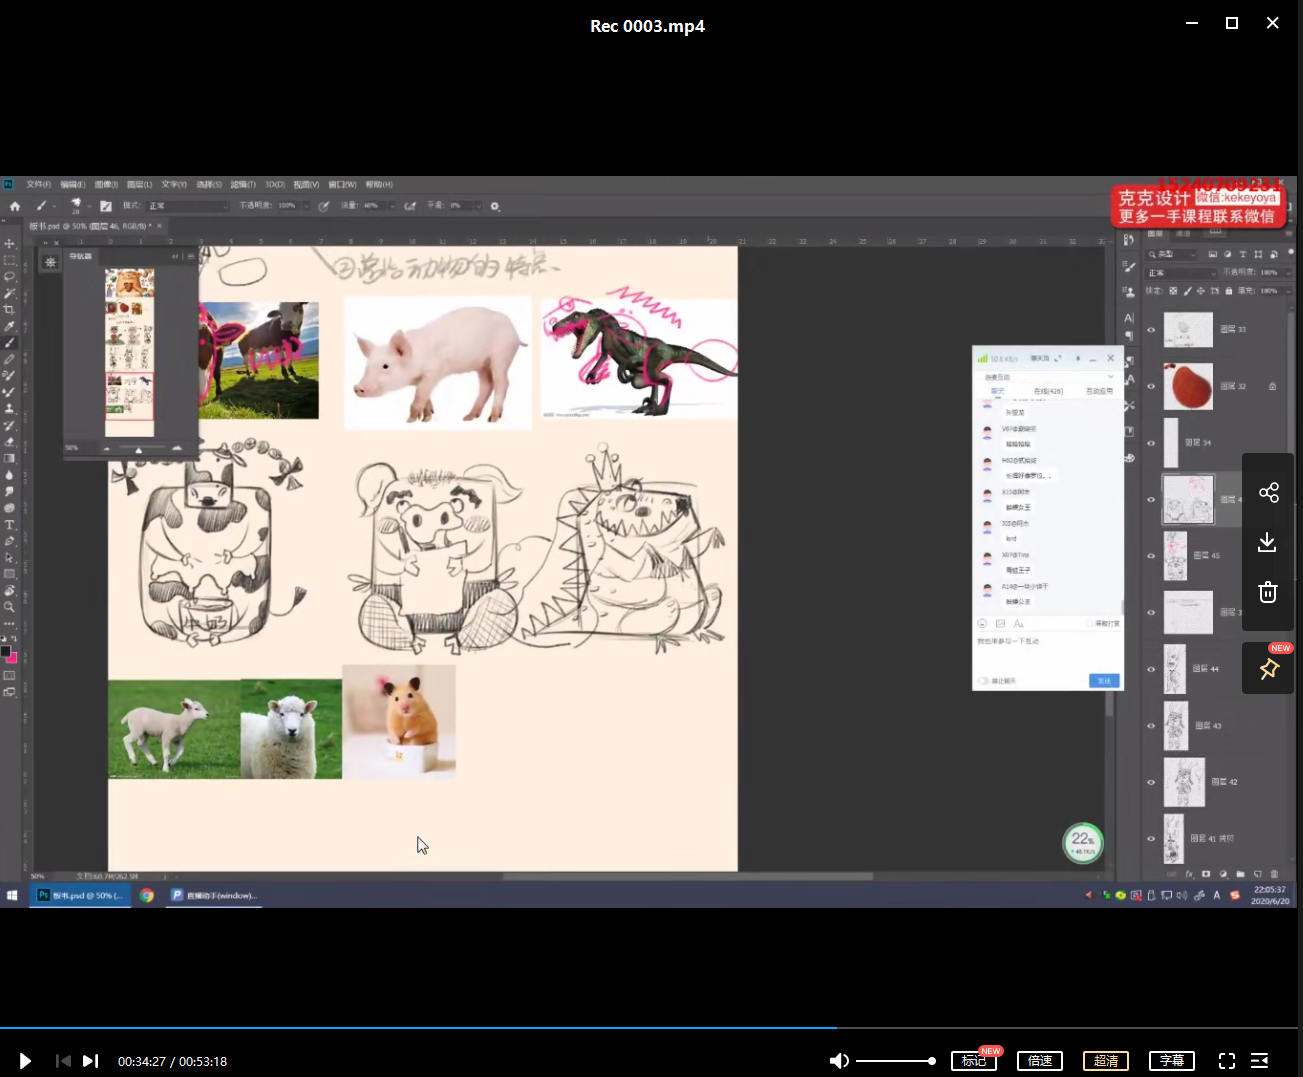Adjust the player volume slider
This screenshot has height=1077, width=1303.
point(895,1061)
